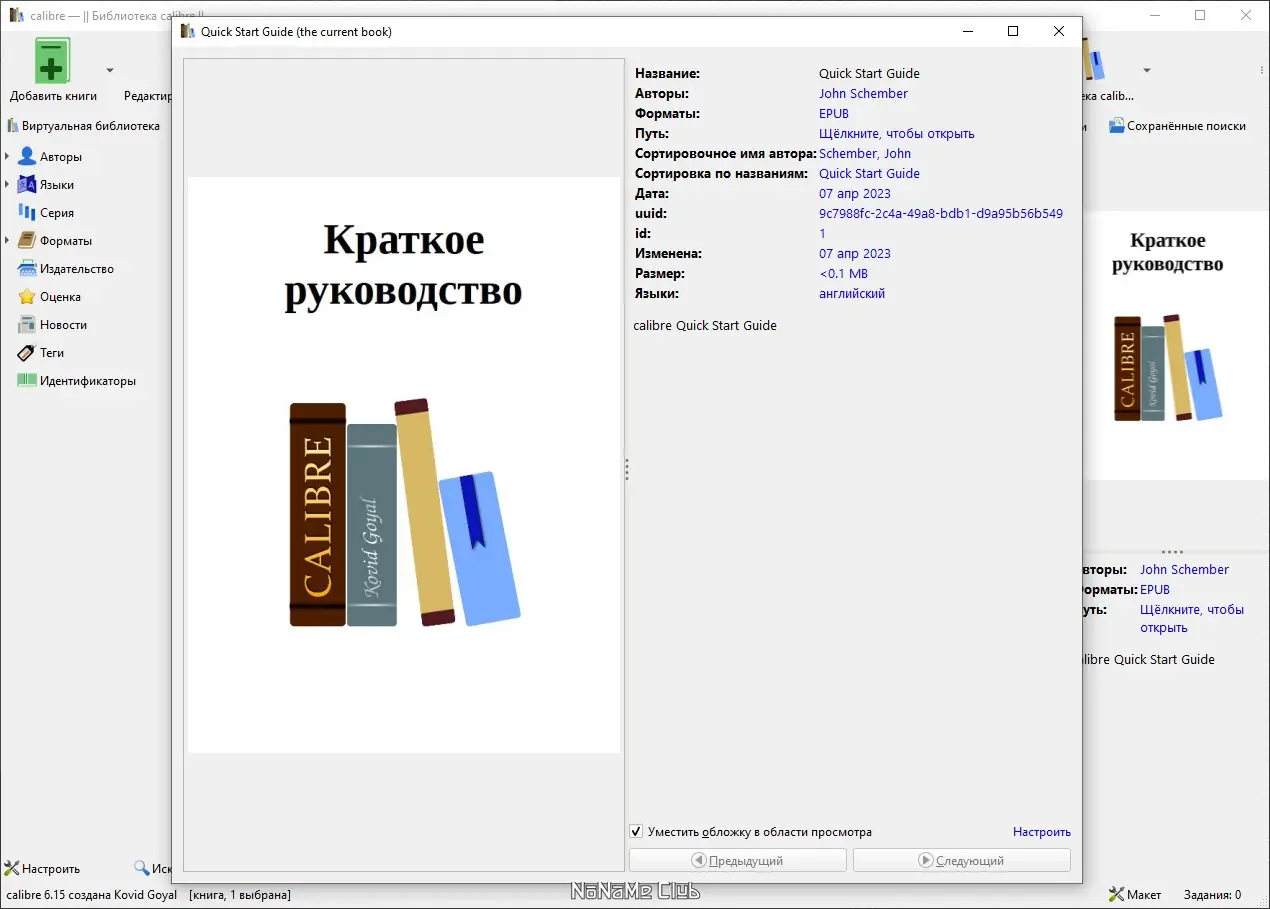Click the Identifiers barcode icon

[x=26, y=381]
